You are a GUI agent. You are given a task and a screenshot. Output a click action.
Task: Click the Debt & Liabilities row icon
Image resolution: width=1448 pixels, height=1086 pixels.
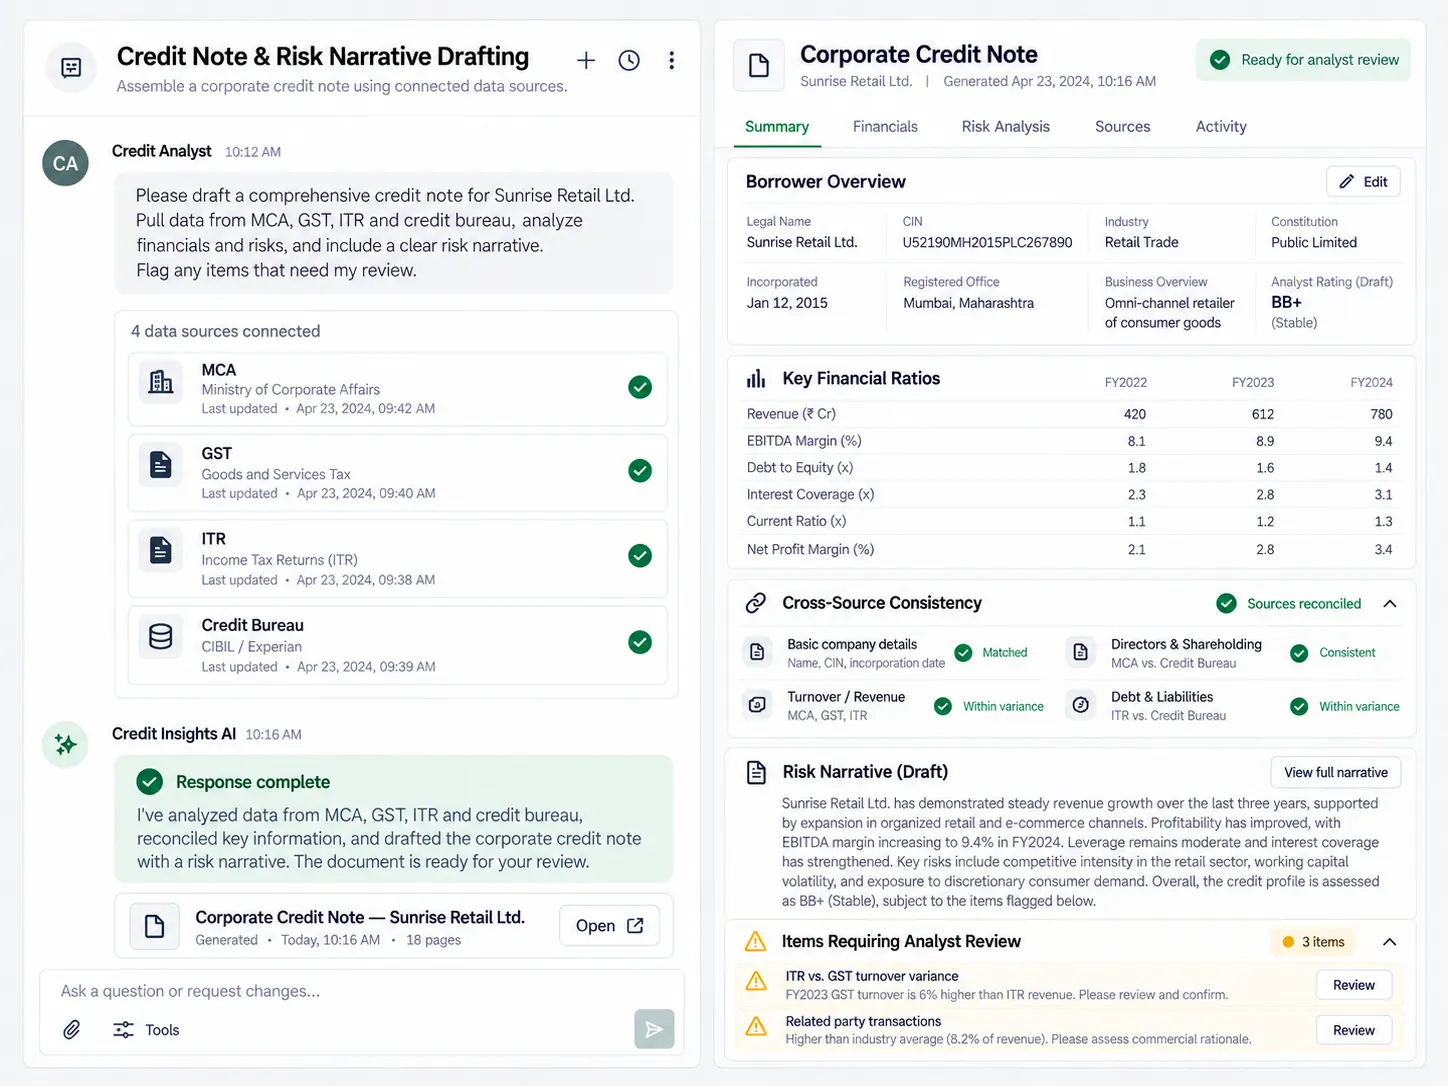pyautogui.click(x=1080, y=705)
